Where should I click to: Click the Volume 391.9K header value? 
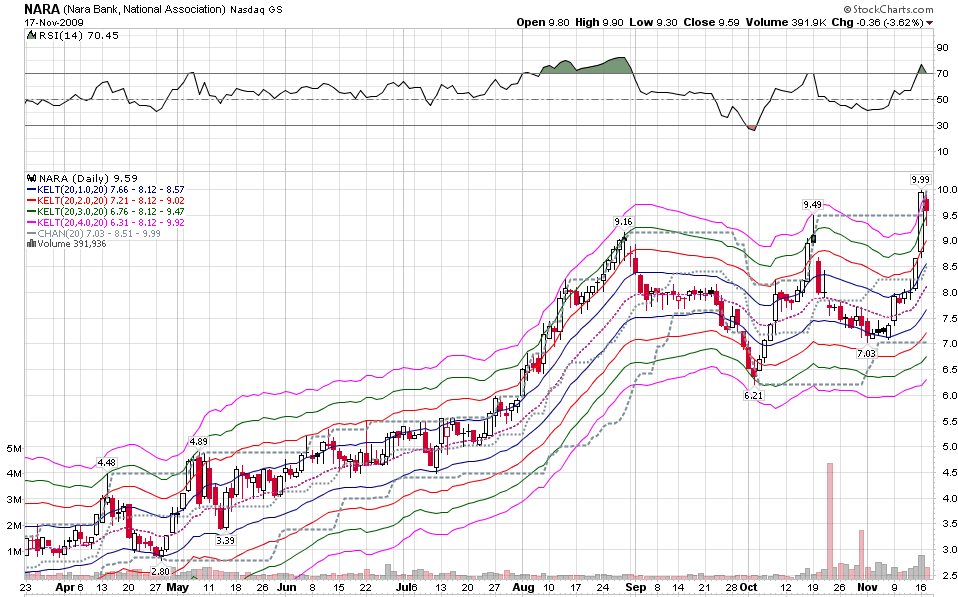tap(787, 22)
